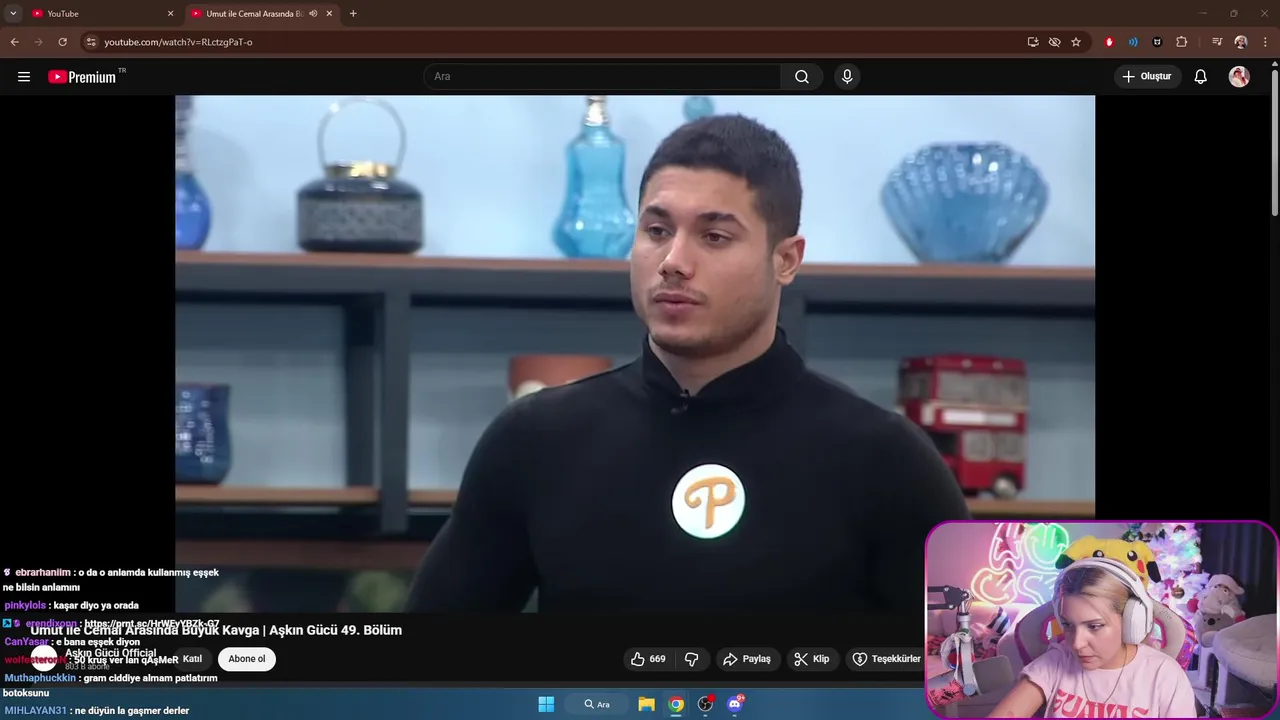The height and width of the screenshot is (720, 1280).
Task: Click the Teşekkürler thanks button
Action: (885, 659)
